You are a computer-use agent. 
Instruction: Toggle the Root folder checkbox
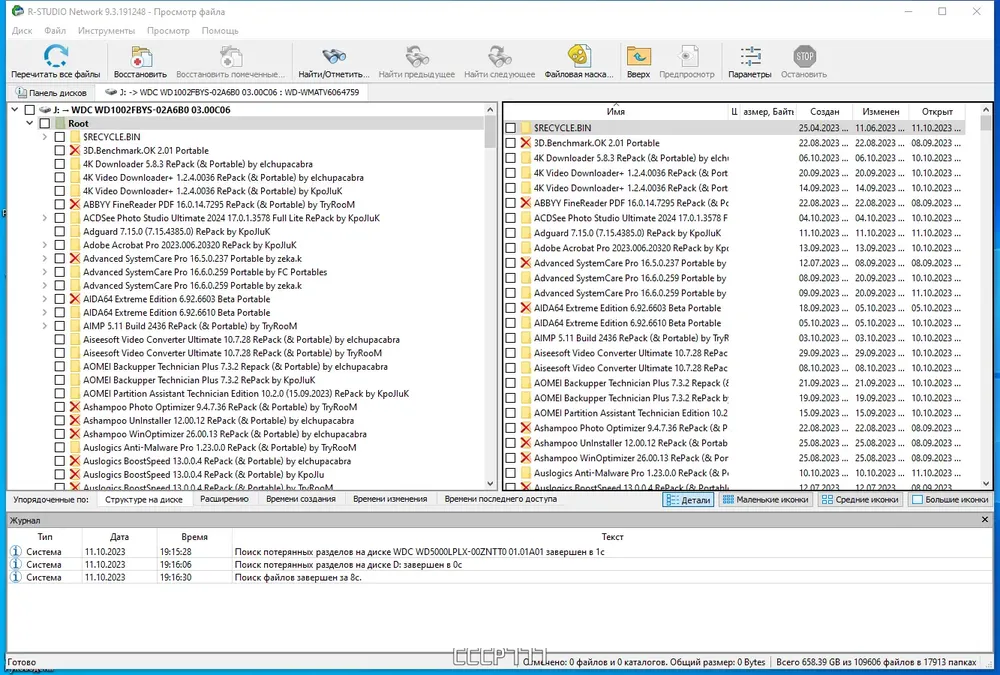click(45, 123)
